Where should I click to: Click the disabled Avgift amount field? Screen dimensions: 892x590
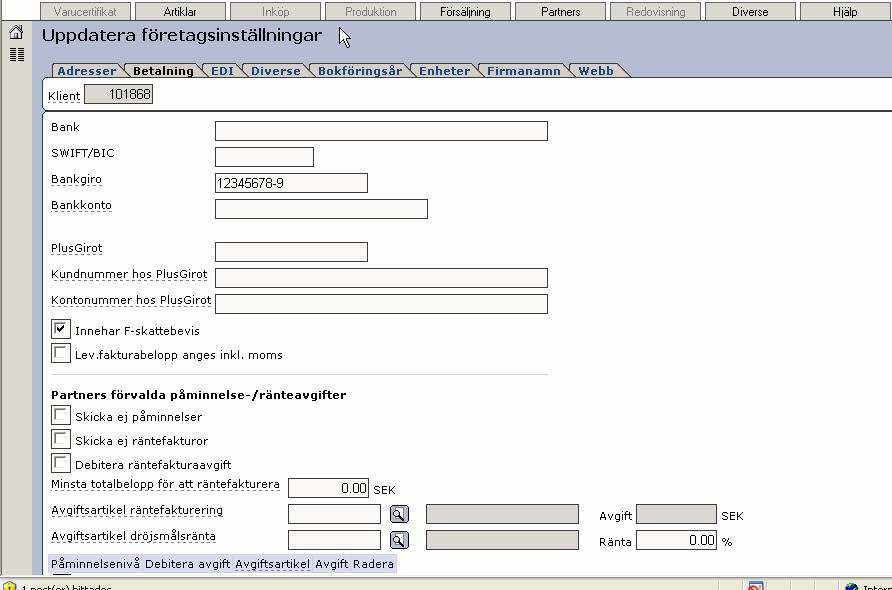(x=676, y=514)
